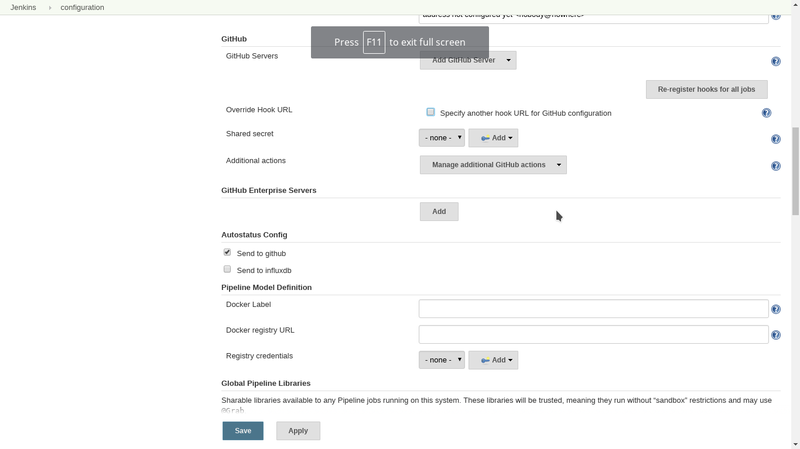Open help for Override Hook URL
The image size is (800, 449).
click(x=766, y=113)
